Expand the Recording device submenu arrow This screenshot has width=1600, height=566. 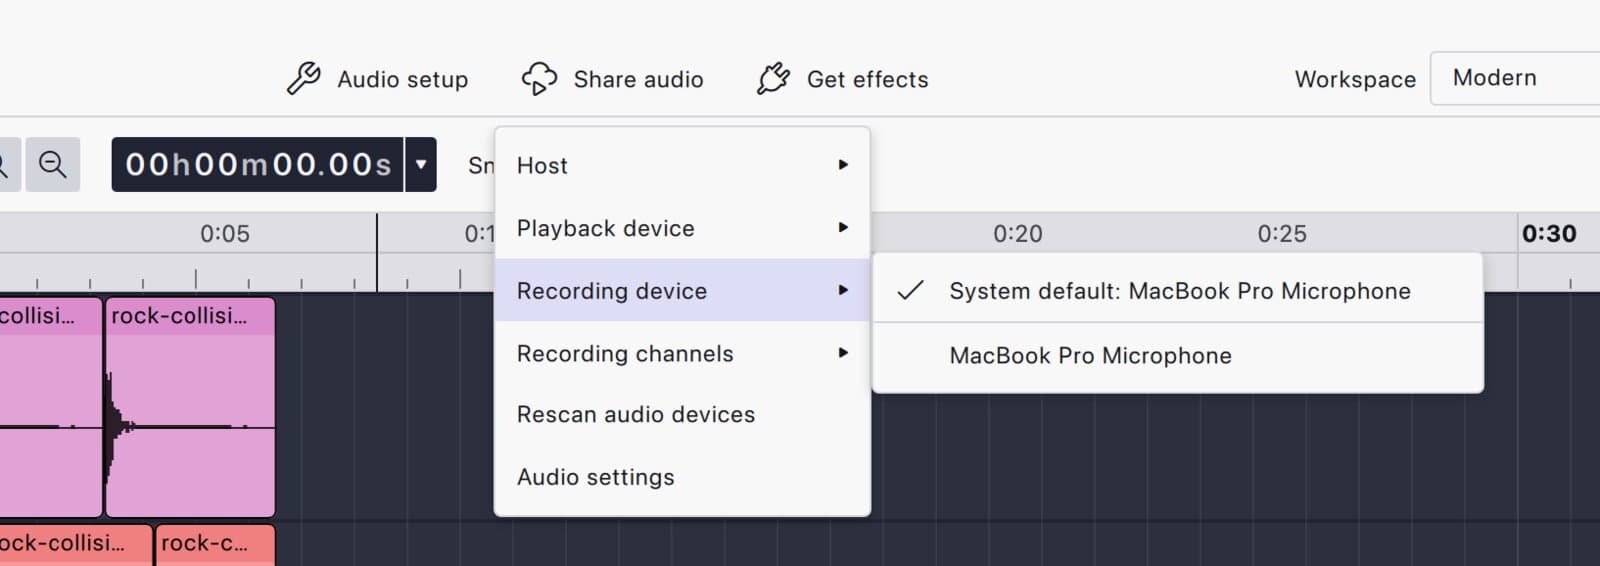(x=843, y=290)
